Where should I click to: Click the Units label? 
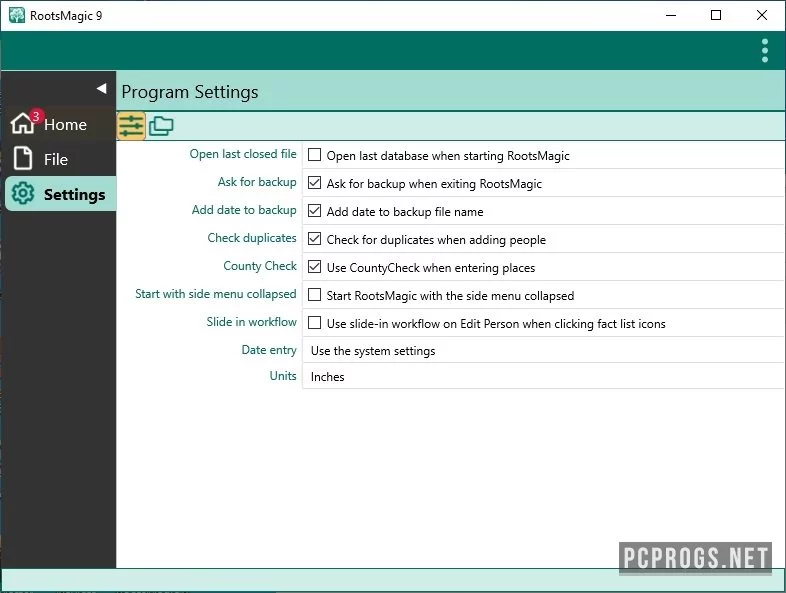pos(283,376)
